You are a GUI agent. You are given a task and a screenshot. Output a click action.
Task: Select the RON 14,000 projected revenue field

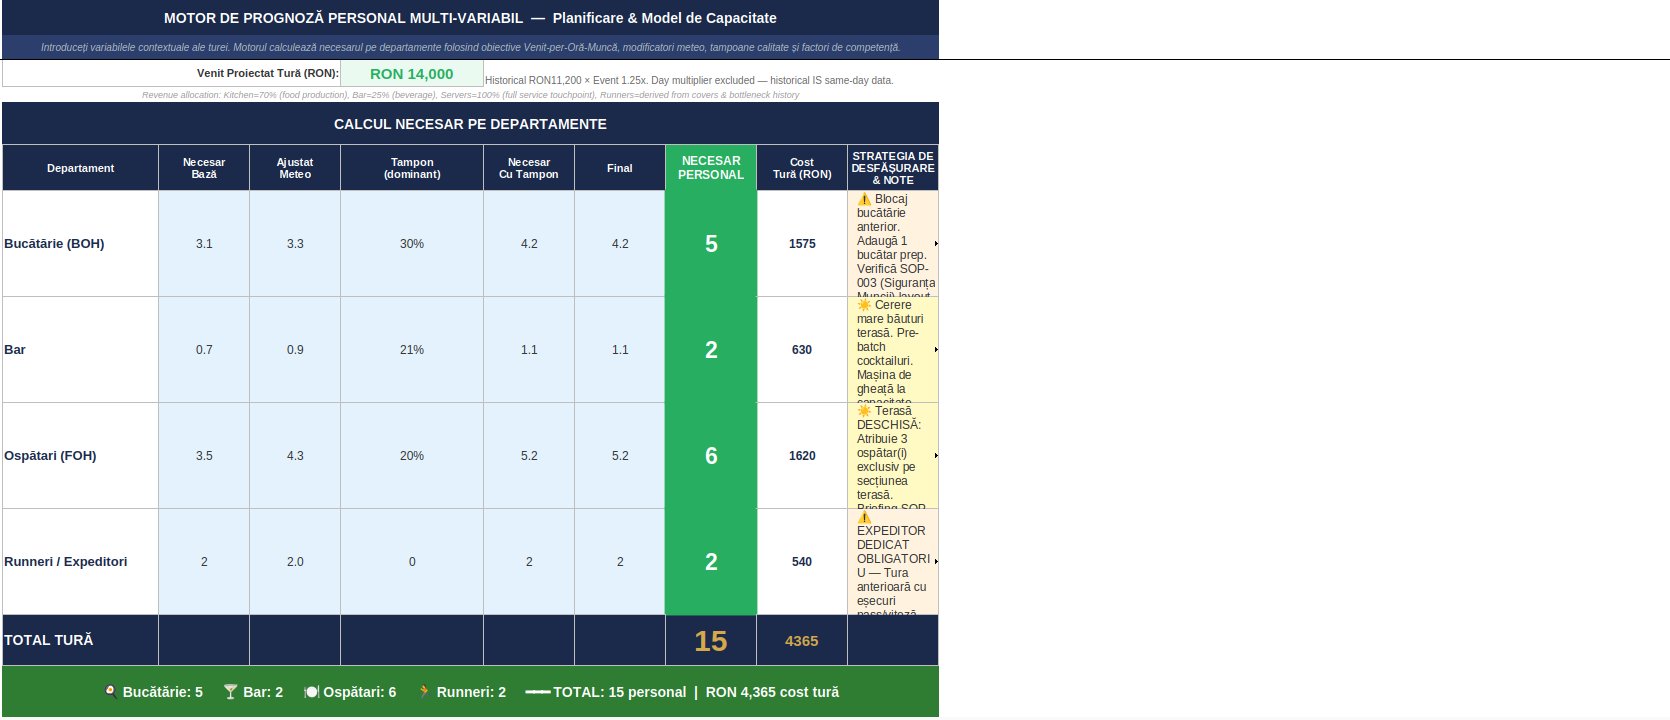[411, 74]
